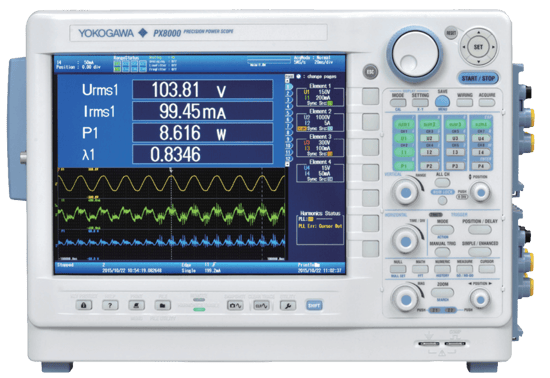Click the large jog dial

[415, 53]
